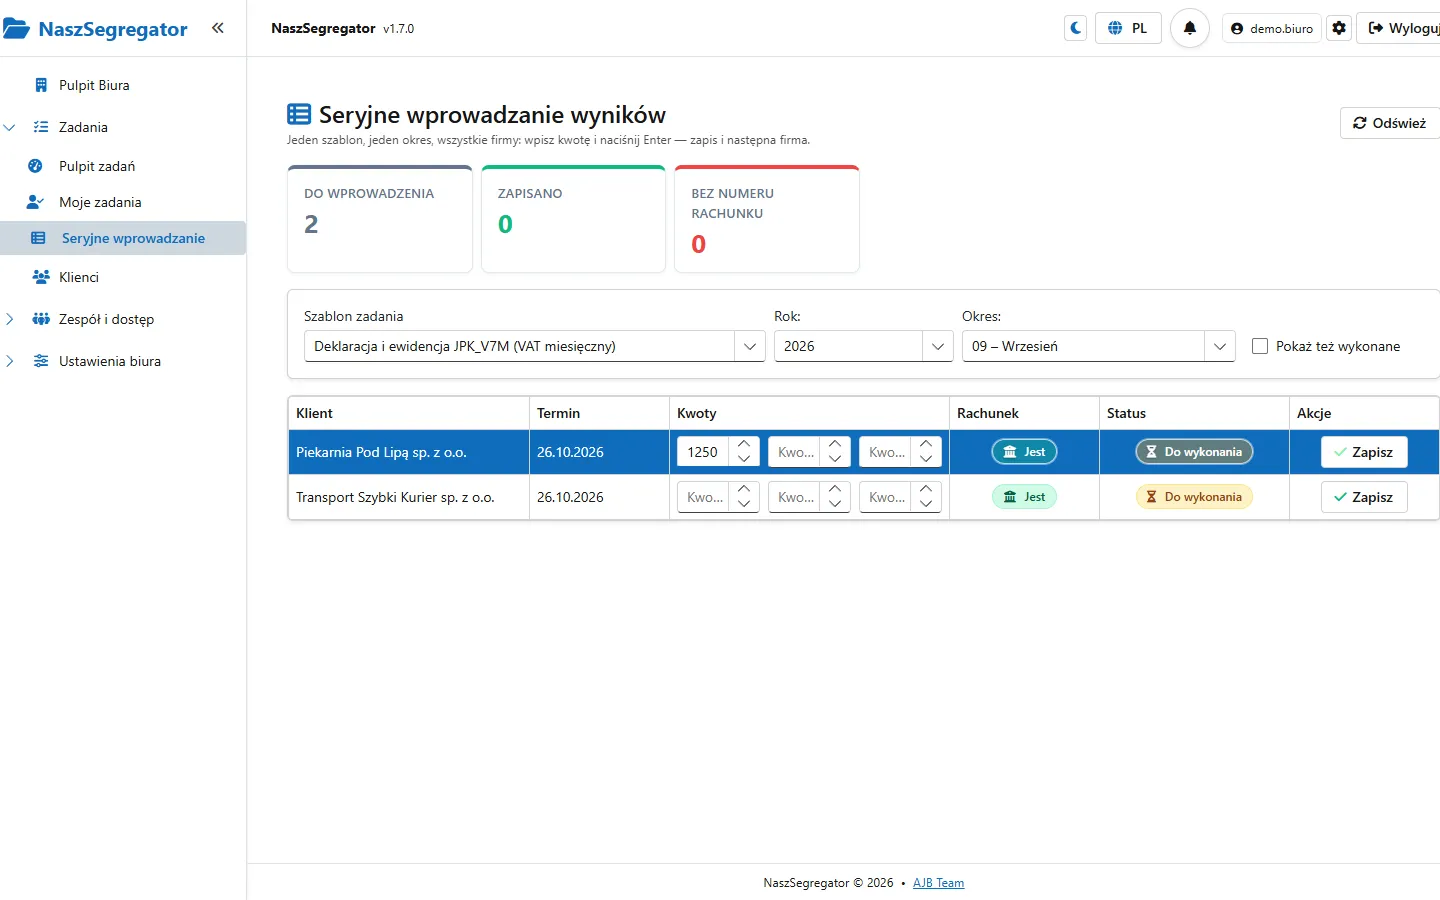1440x900 pixels.
Task: Increment first amount in Piekarnia row
Action: click(x=744, y=444)
